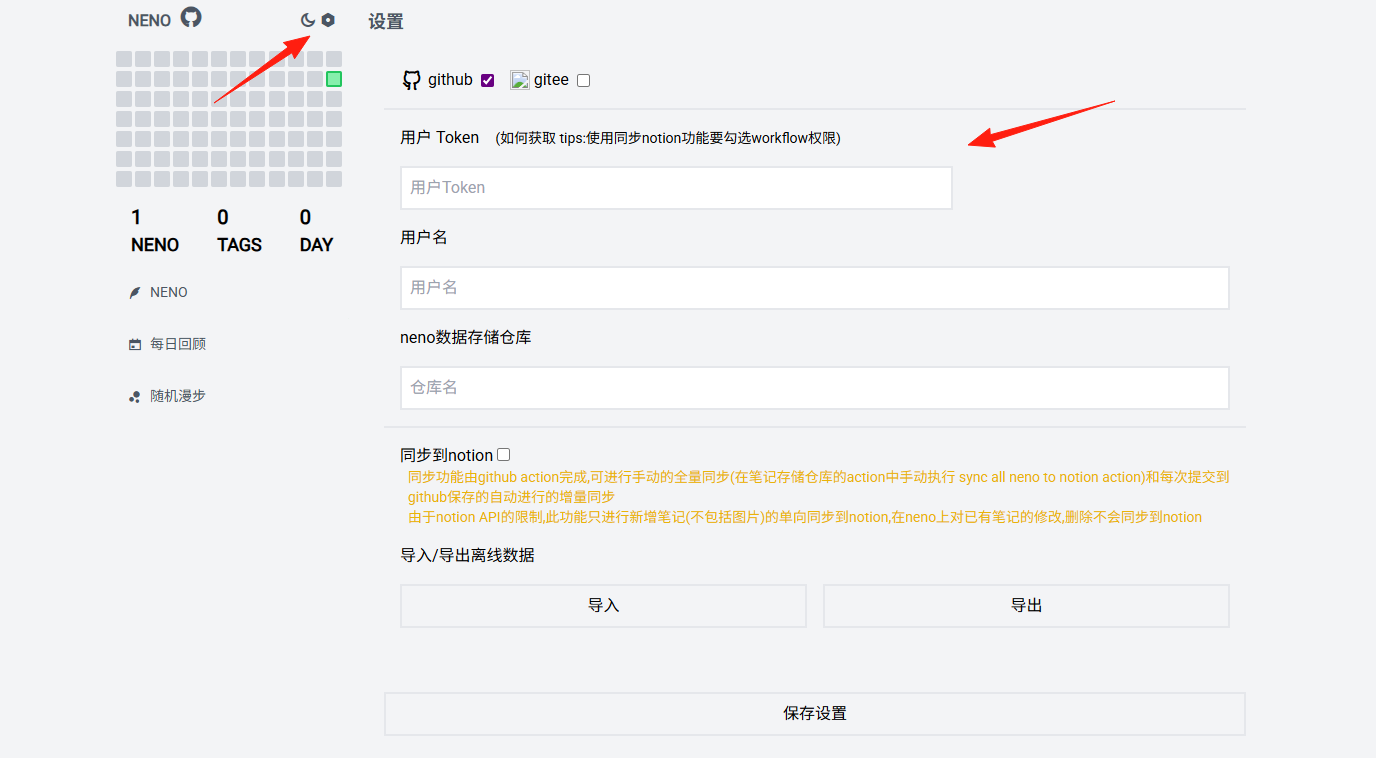Uncheck the github checkbox
Viewport: 1376px width, 758px height.
click(488, 81)
